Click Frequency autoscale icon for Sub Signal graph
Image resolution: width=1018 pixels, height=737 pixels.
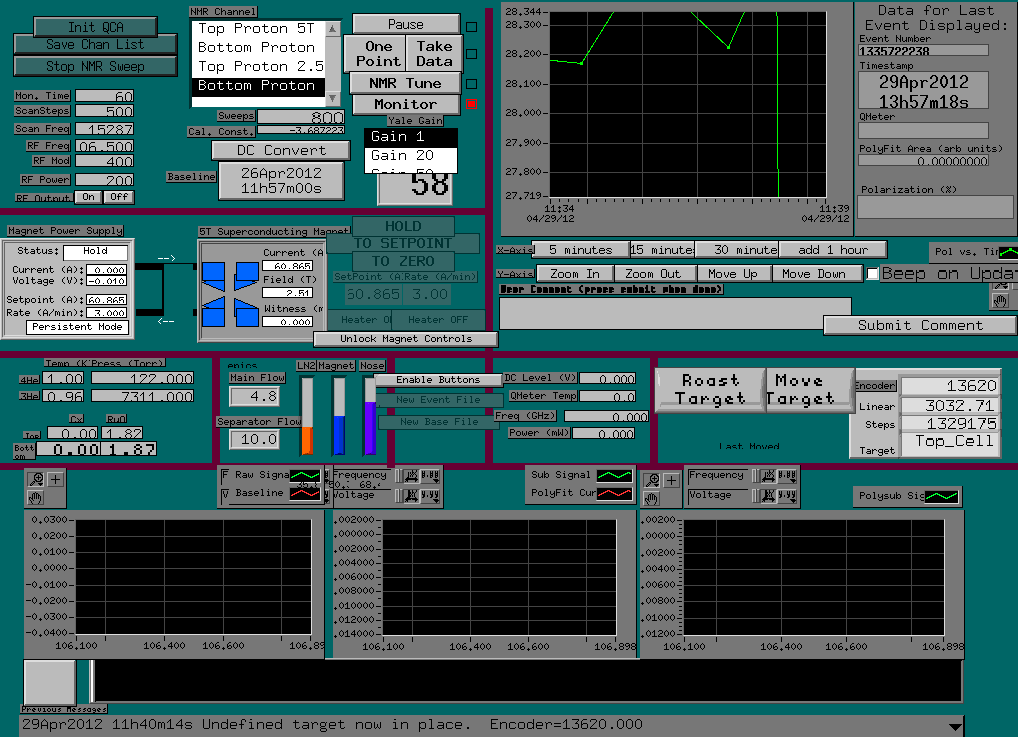click(x=412, y=476)
